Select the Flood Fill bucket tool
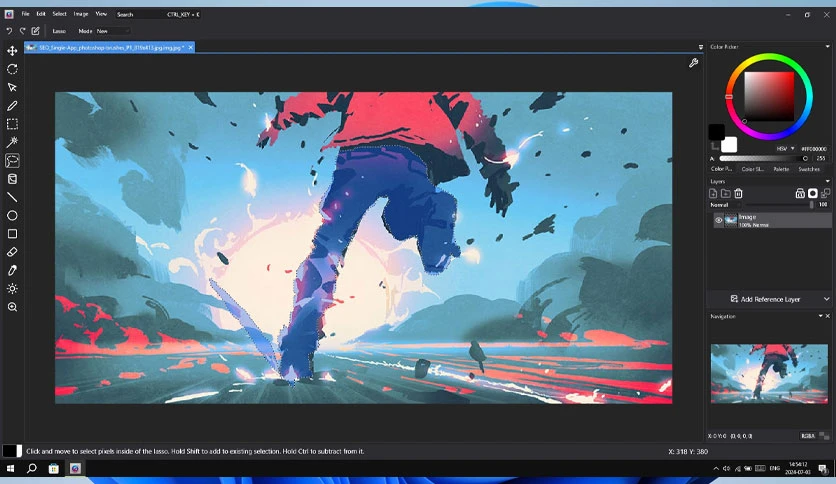This screenshot has width=836, height=484. (12, 179)
